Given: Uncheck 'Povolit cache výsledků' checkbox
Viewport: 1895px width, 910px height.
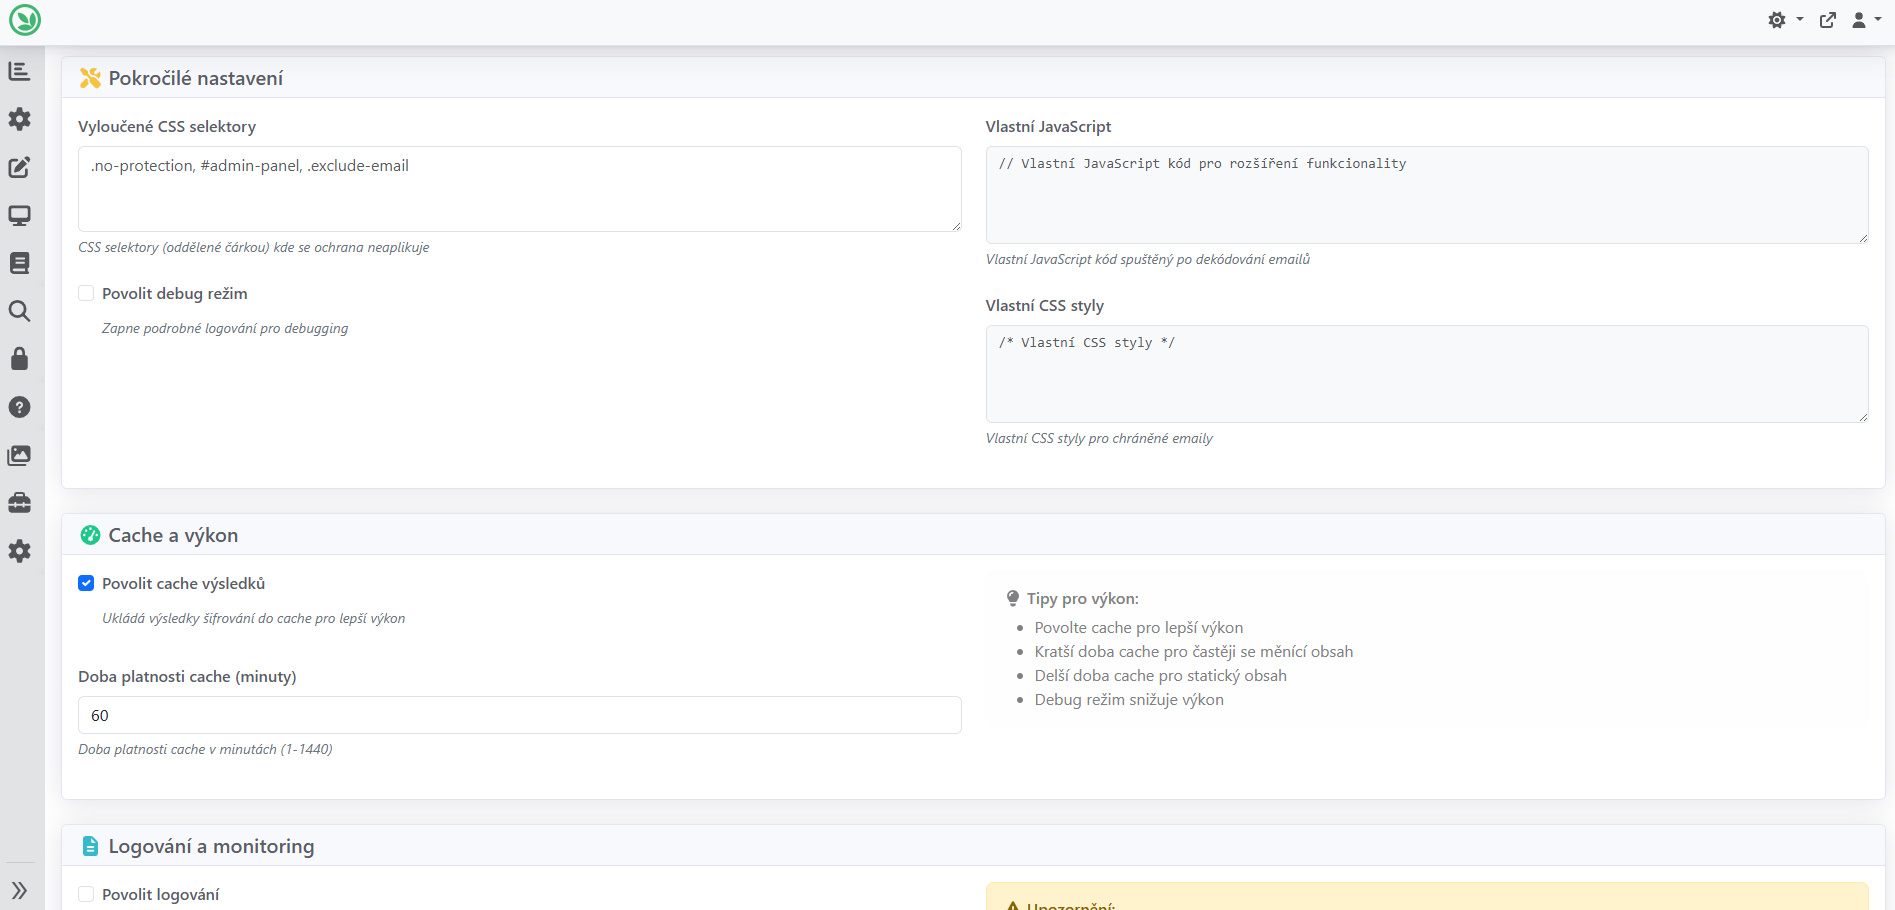Looking at the screenshot, I should pos(86,583).
